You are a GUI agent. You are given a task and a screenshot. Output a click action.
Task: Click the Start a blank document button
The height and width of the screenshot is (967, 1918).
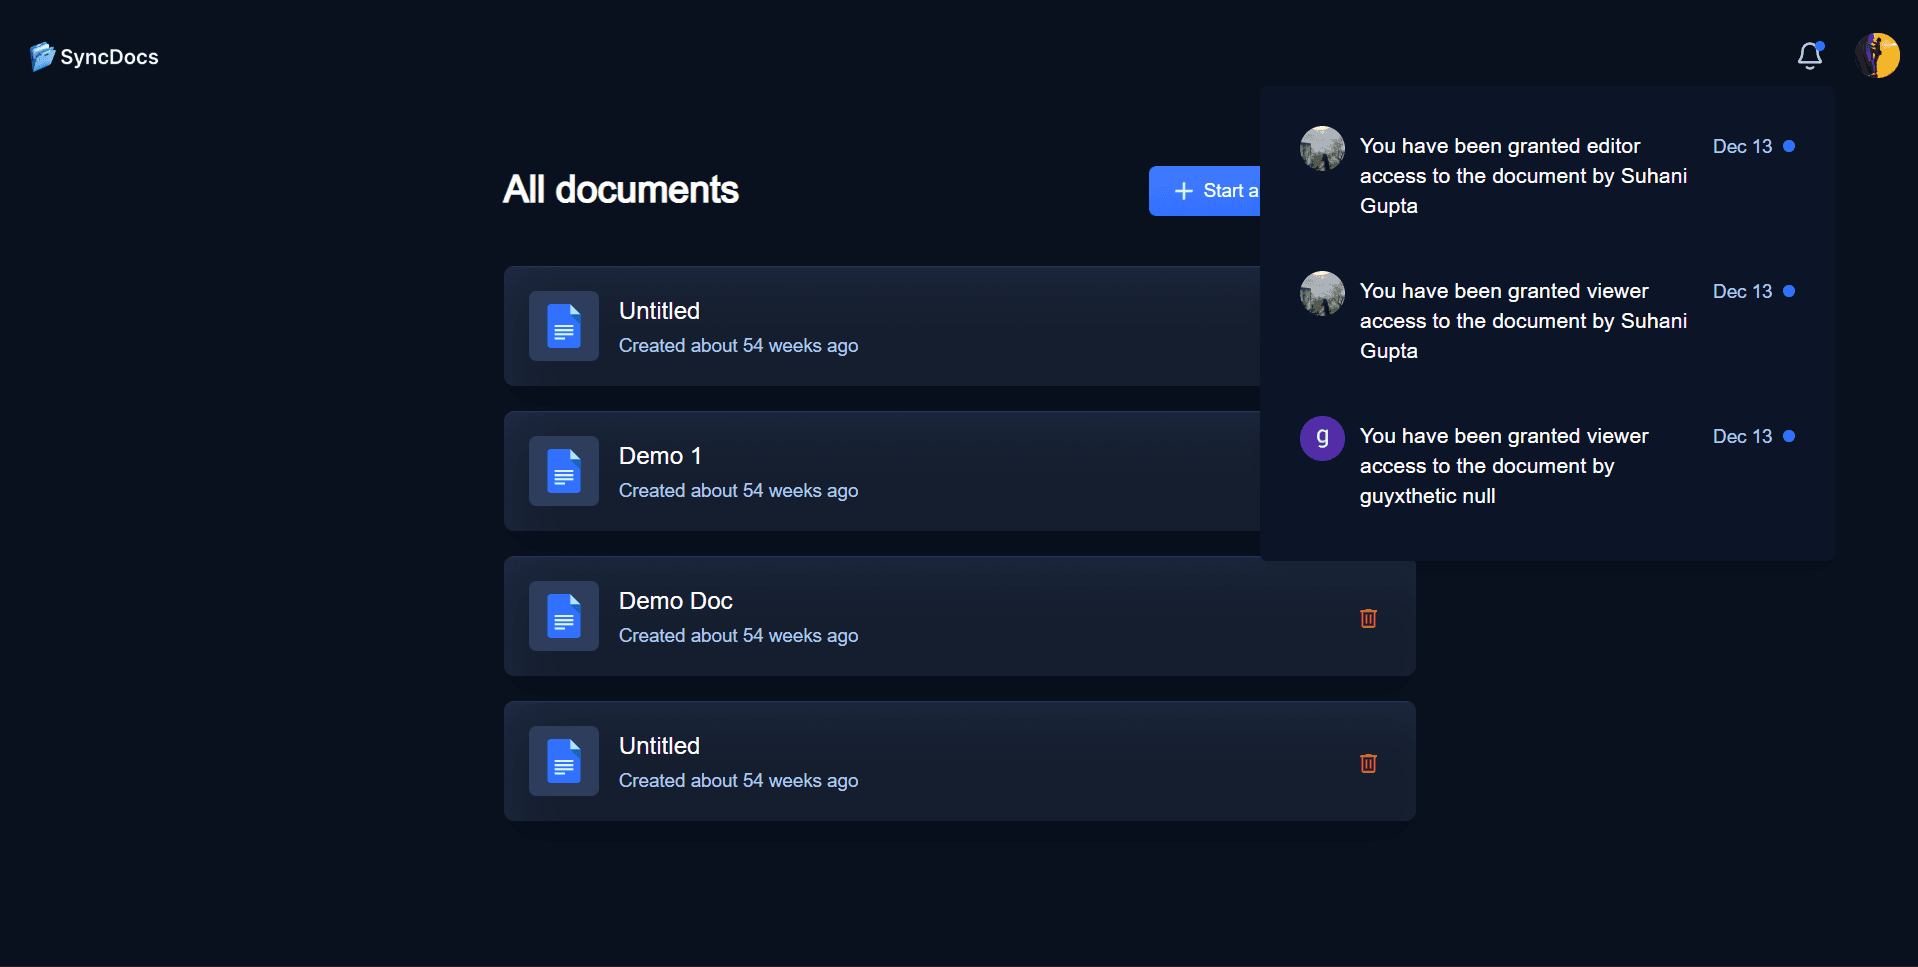click(1205, 191)
